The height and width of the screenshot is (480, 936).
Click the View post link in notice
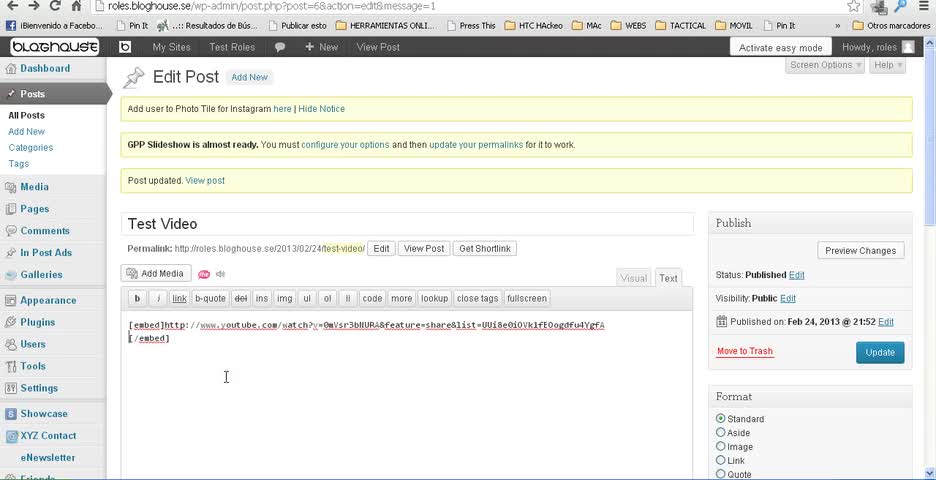pos(205,180)
